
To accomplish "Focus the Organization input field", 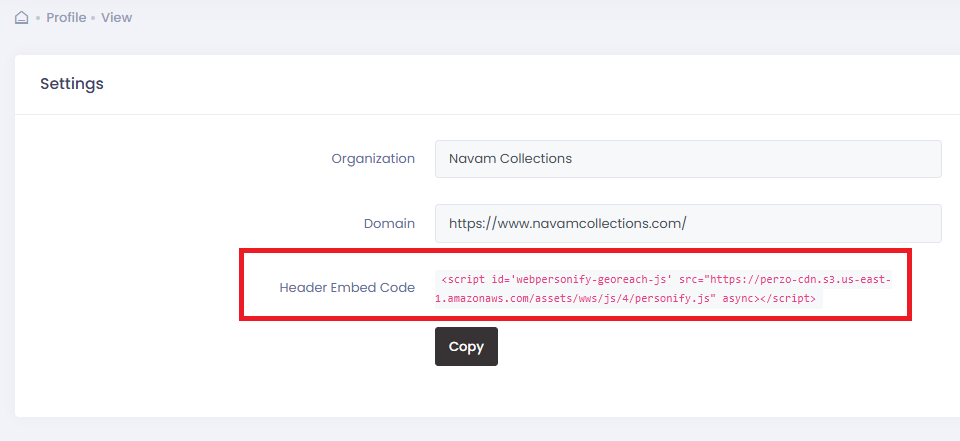I will 688,158.
